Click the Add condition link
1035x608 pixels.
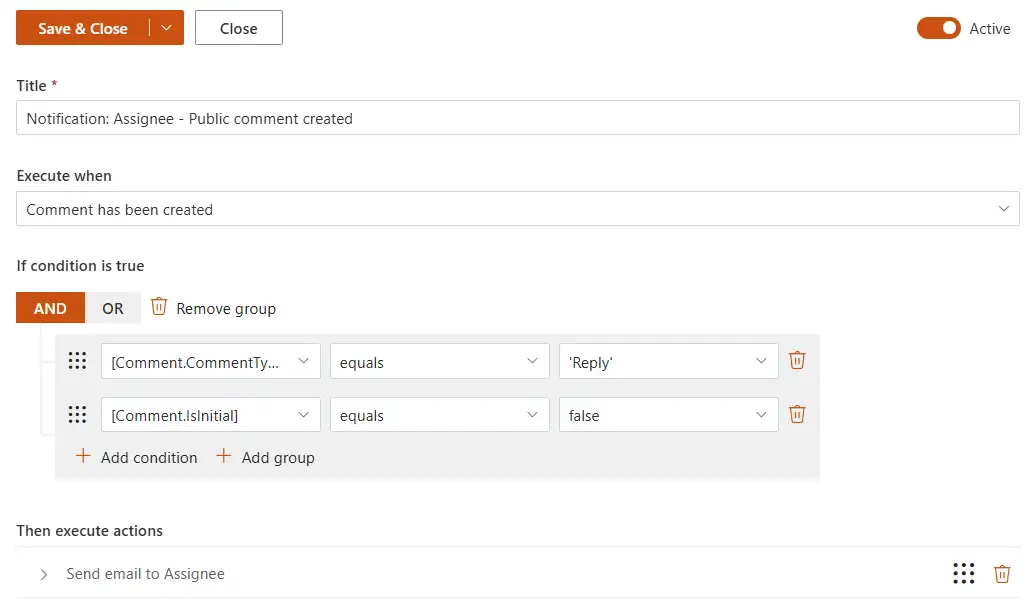tap(149, 457)
